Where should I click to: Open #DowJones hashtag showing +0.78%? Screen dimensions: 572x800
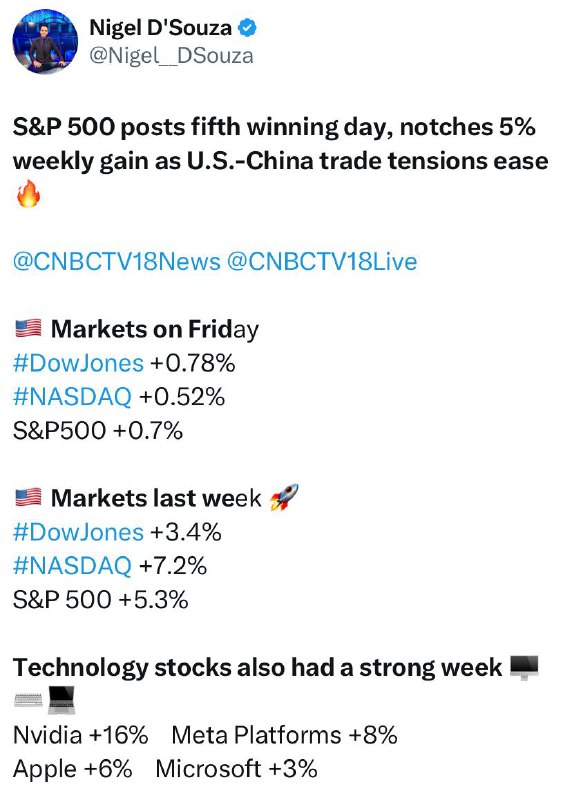coord(79,363)
